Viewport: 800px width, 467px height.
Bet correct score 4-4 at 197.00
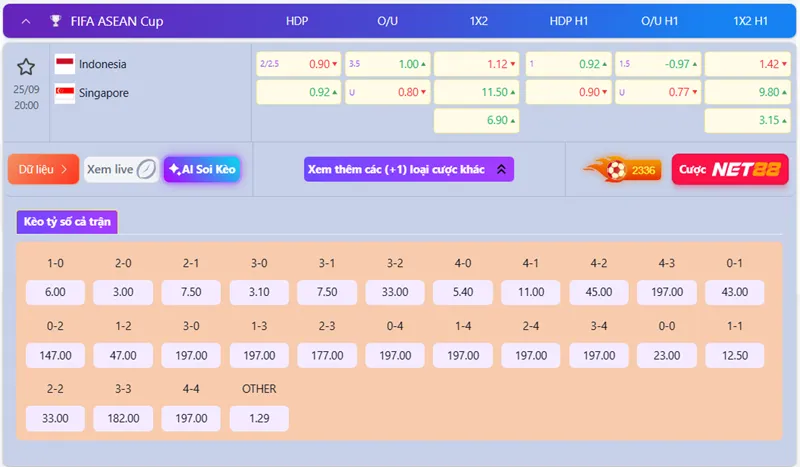coord(191,419)
